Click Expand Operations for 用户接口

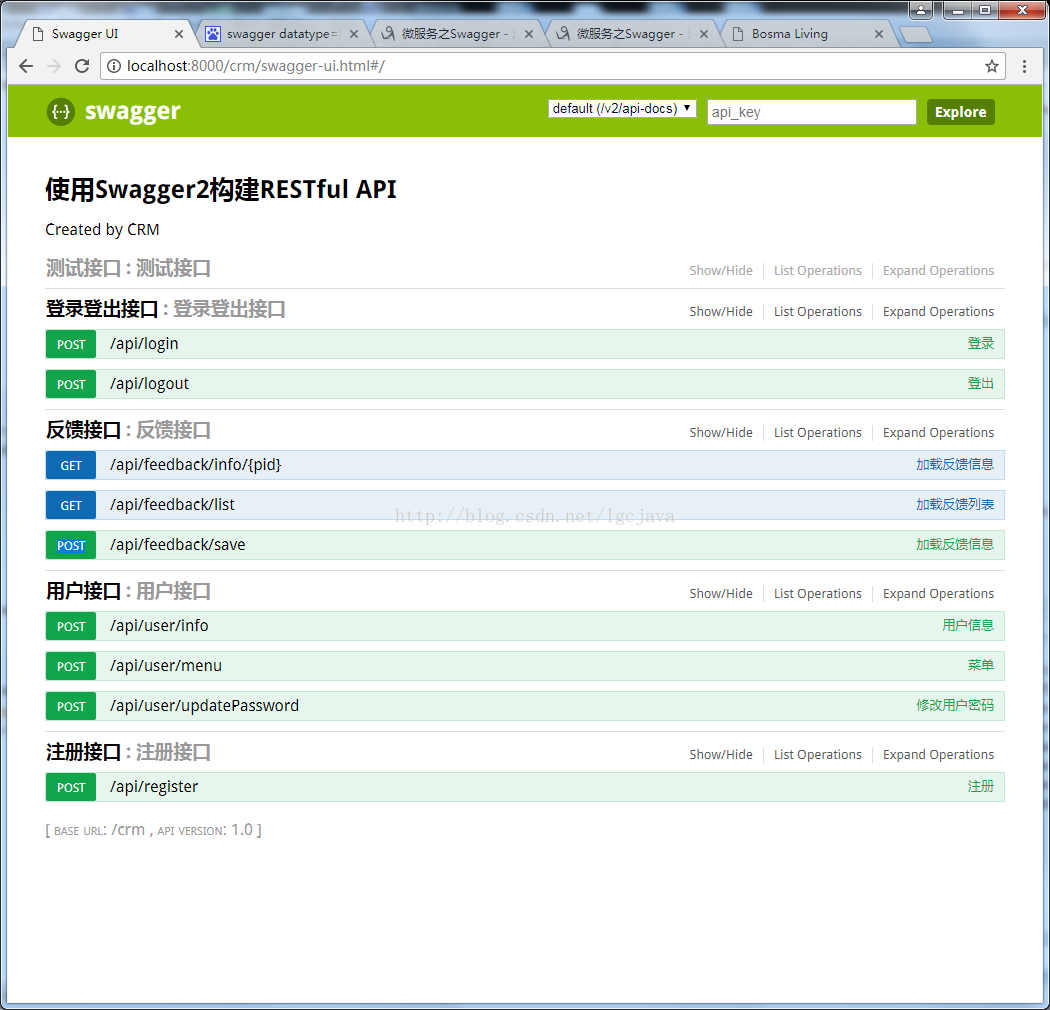[x=938, y=593]
